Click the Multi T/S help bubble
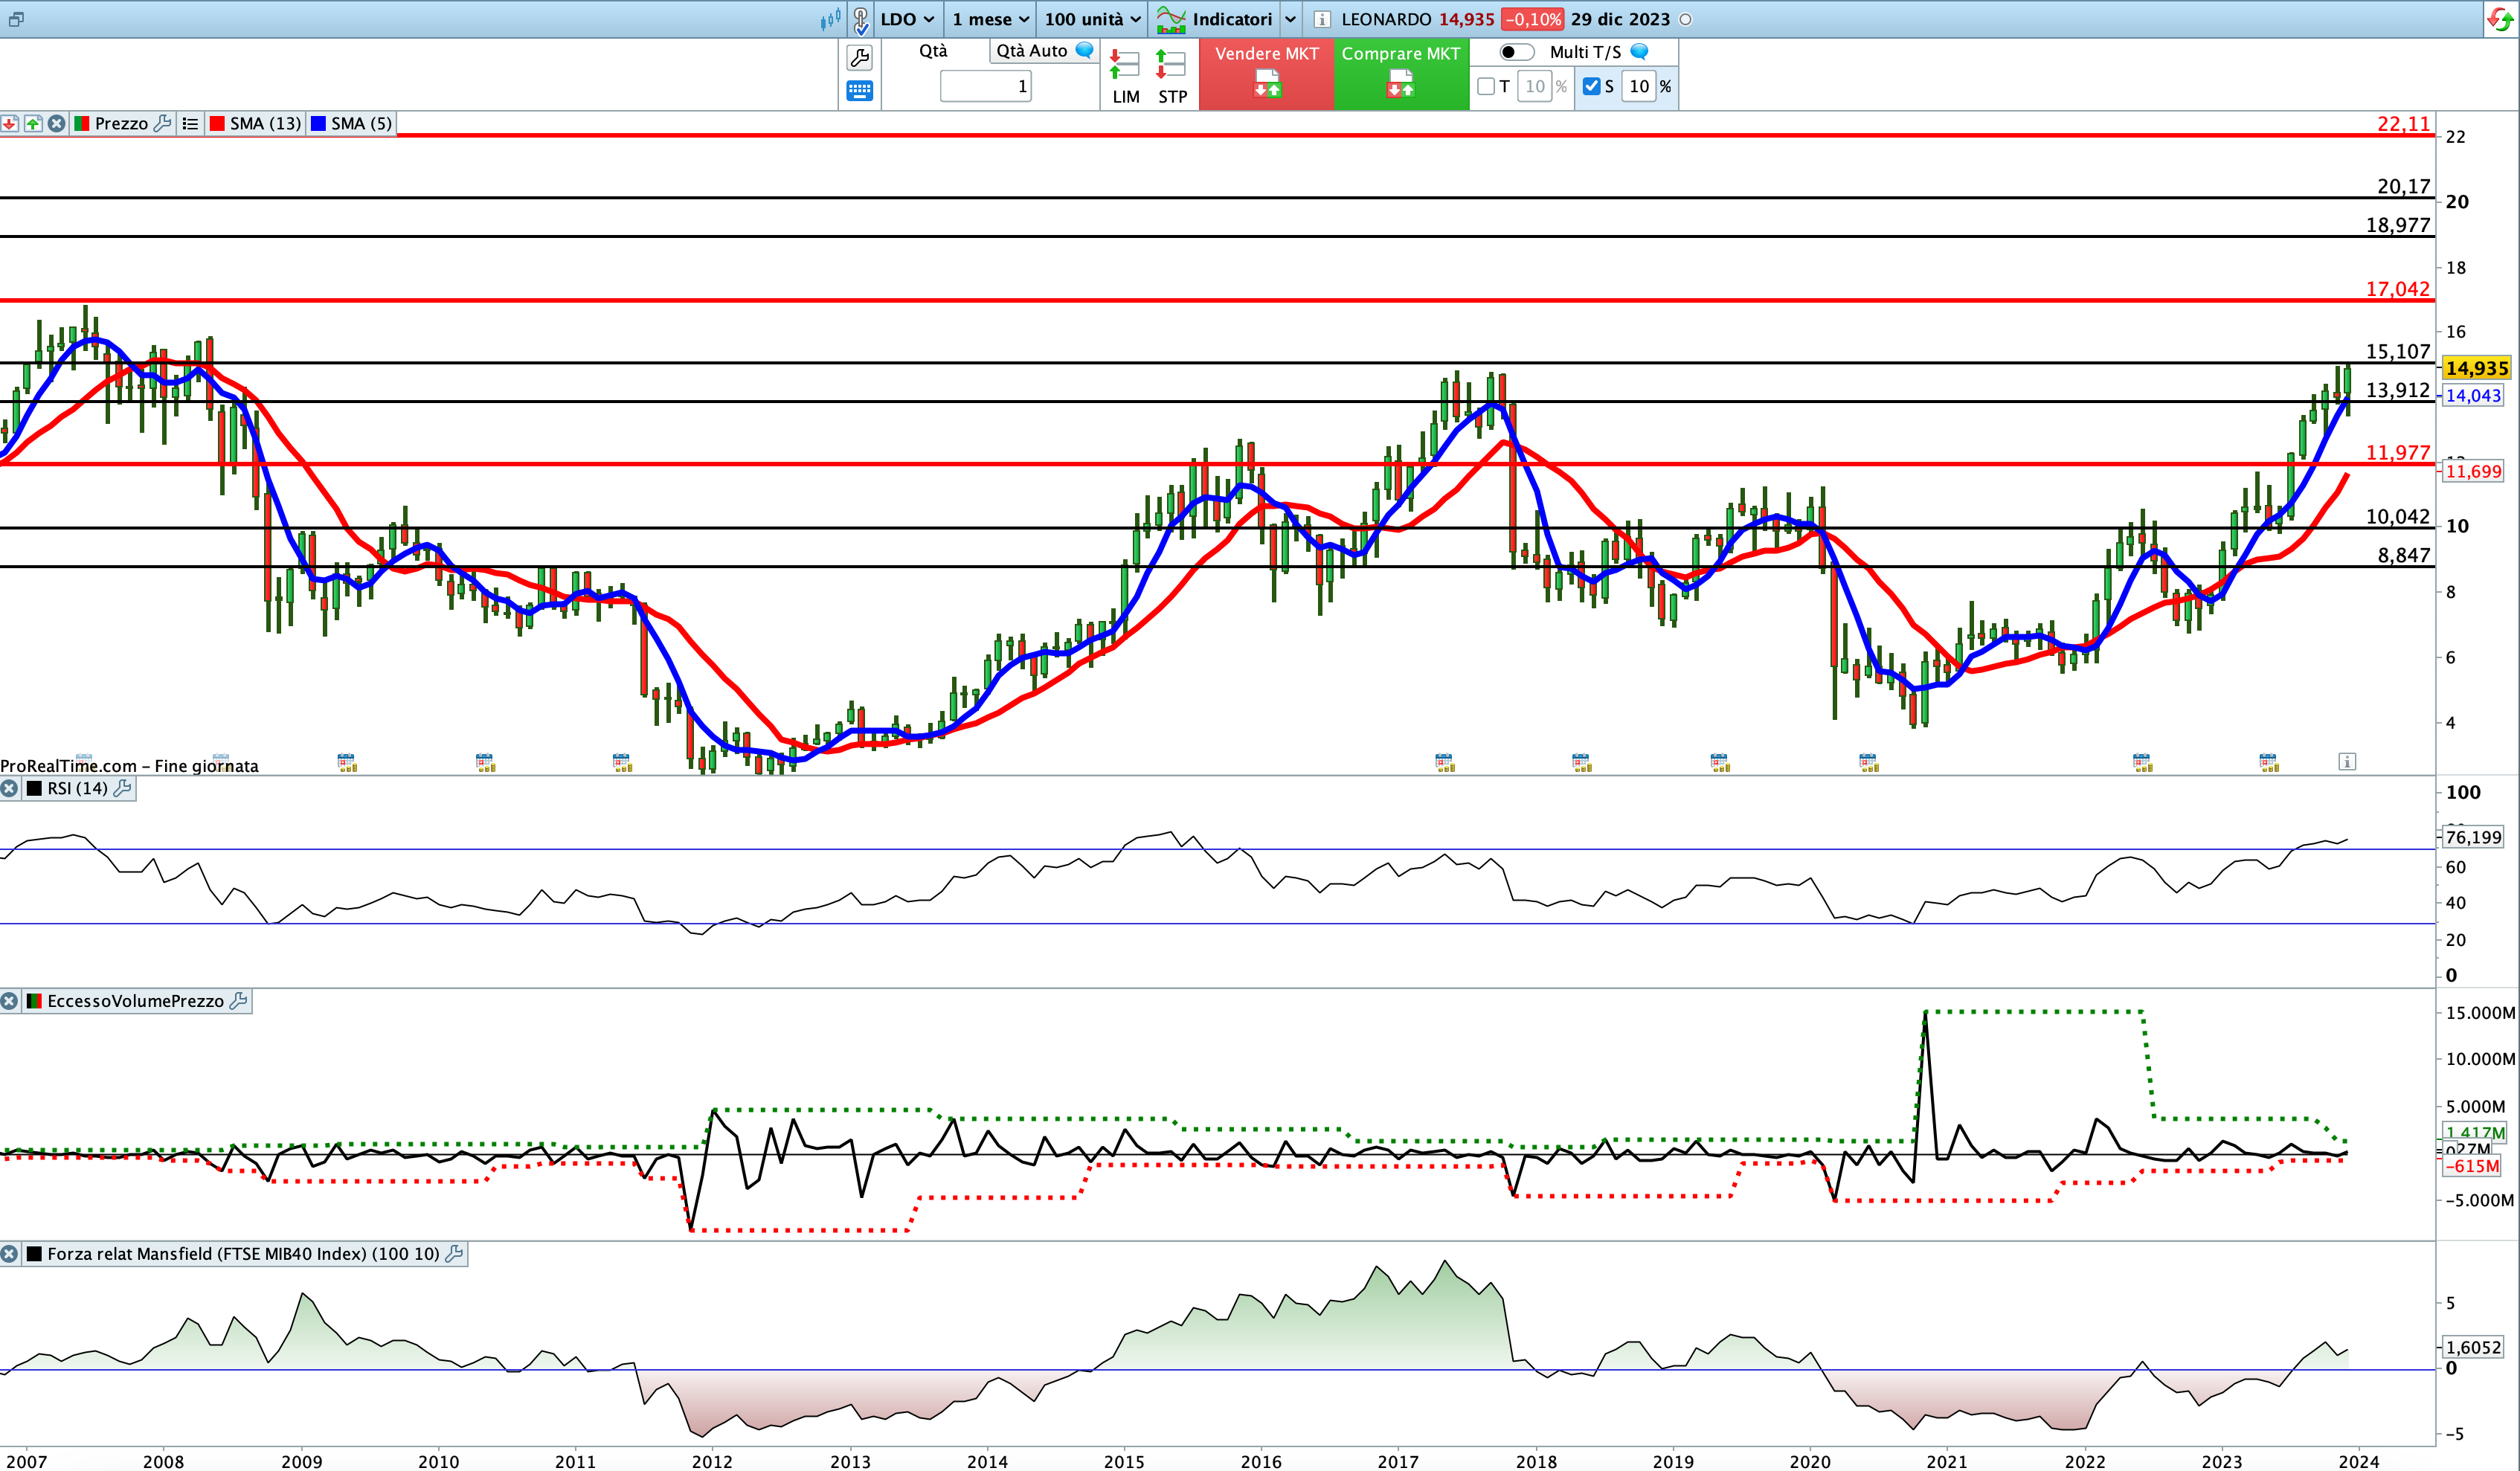2520x1471 pixels. (x=1639, y=52)
